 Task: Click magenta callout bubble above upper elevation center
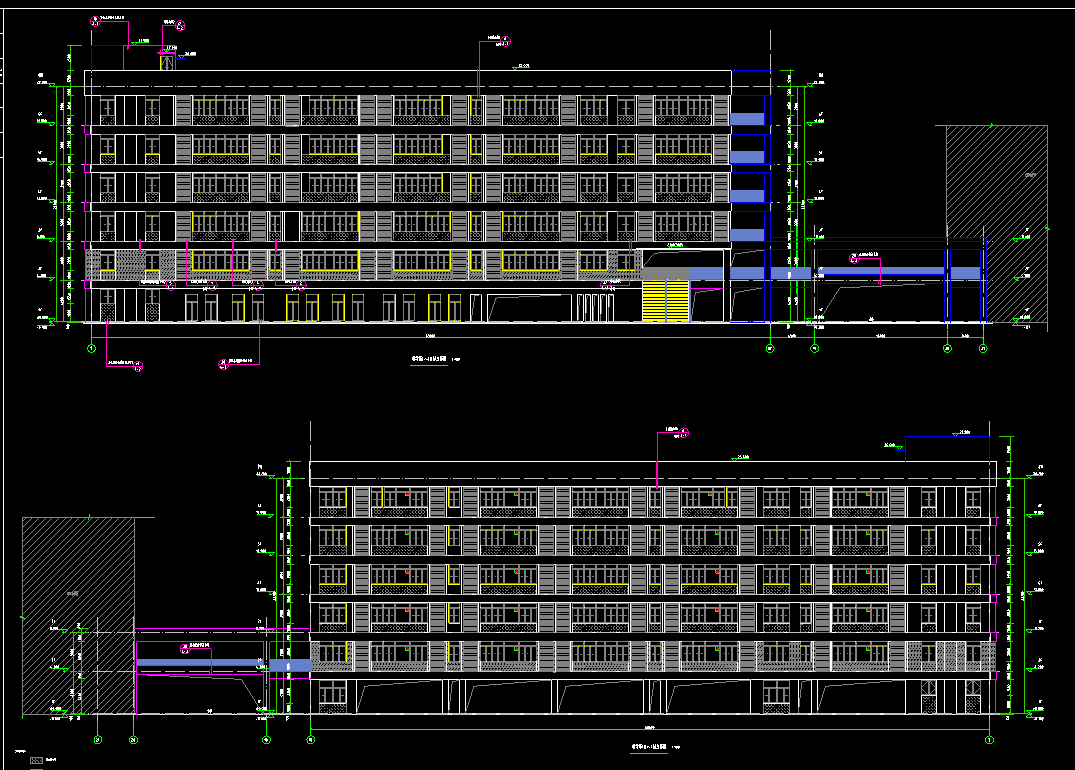point(505,41)
